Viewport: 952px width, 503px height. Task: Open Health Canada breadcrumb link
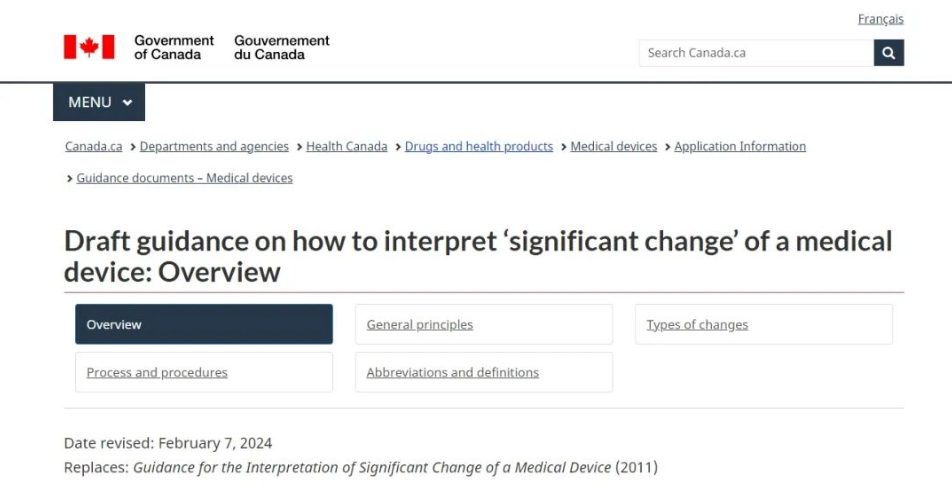tap(346, 146)
